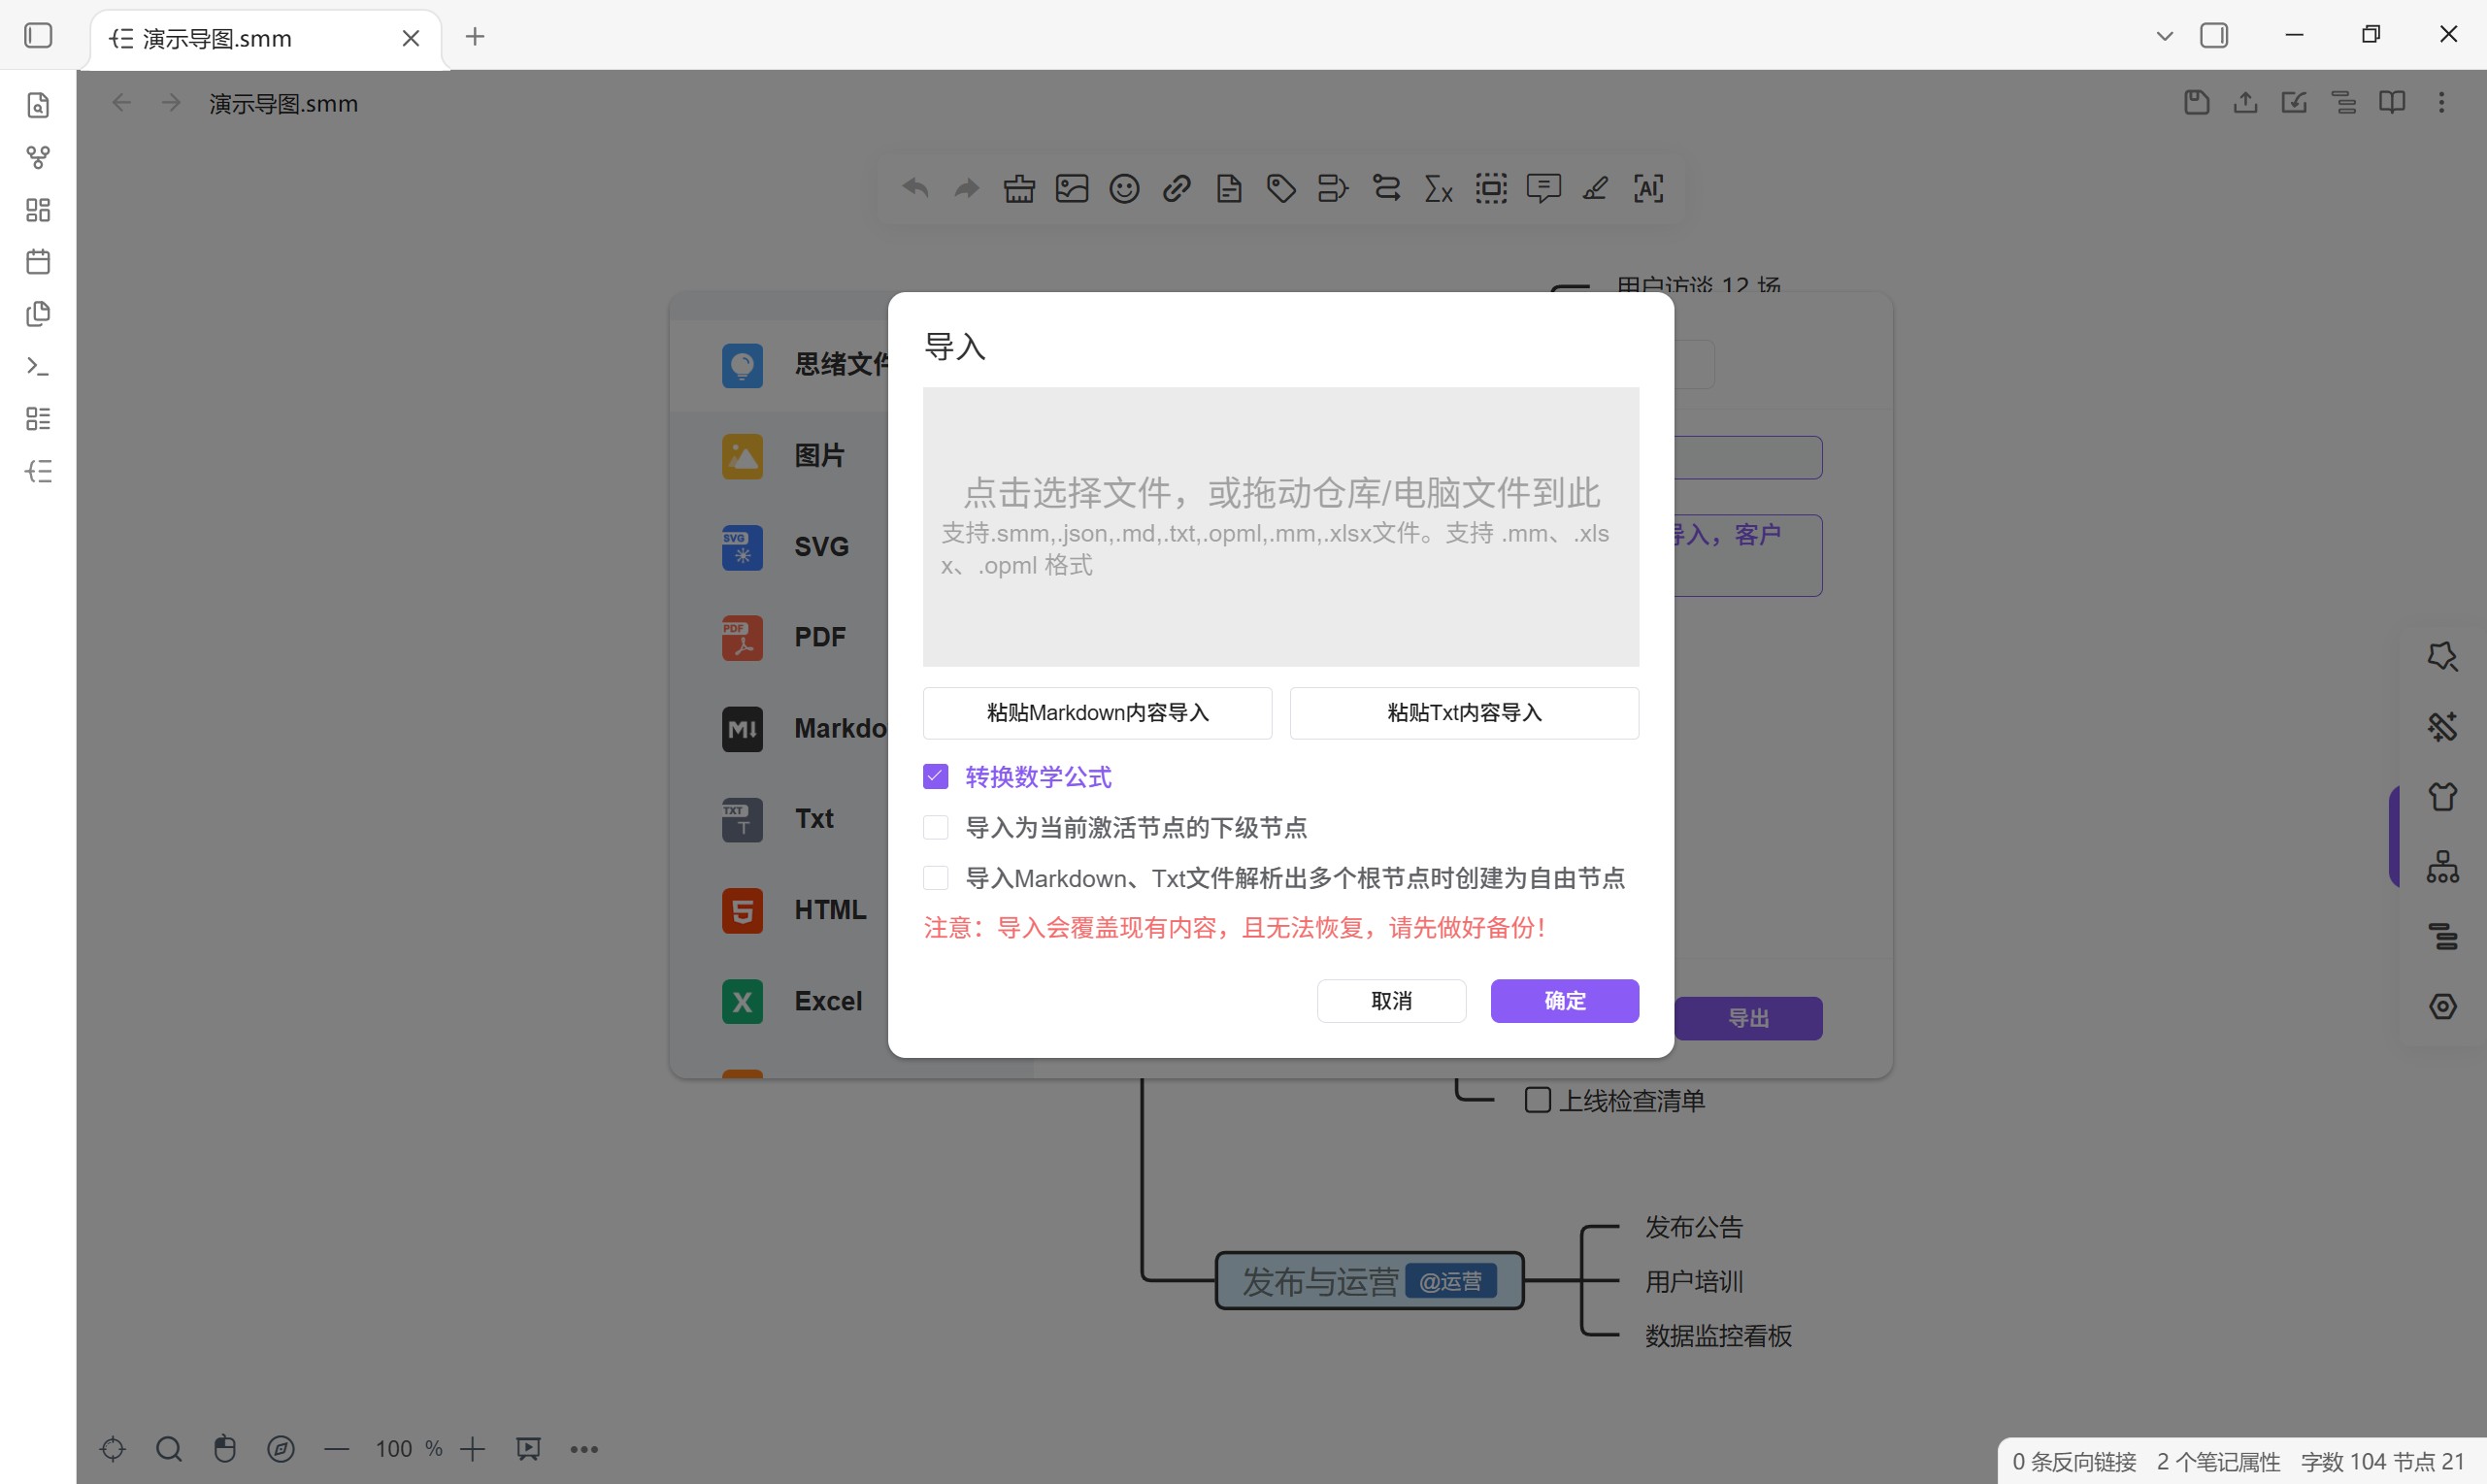Click the presentation mode icon at bottom
Image resolution: width=2487 pixels, height=1484 pixels.
pos(528,1449)
